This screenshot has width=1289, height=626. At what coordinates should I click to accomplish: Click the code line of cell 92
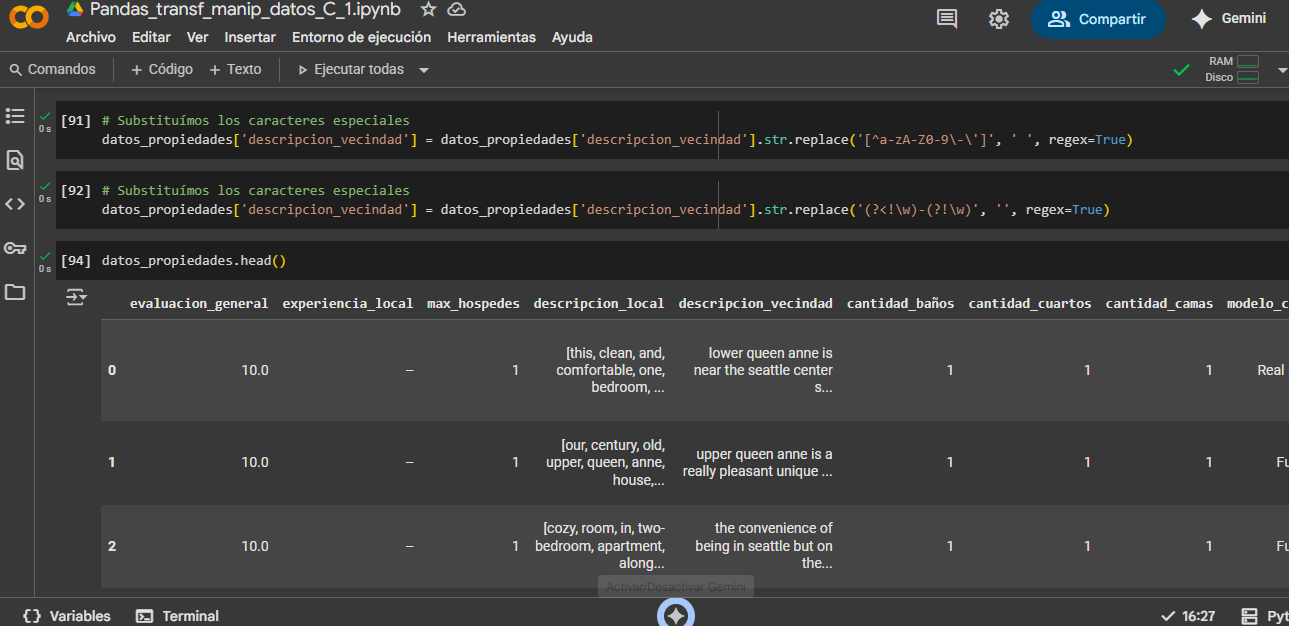click(606, 210)
